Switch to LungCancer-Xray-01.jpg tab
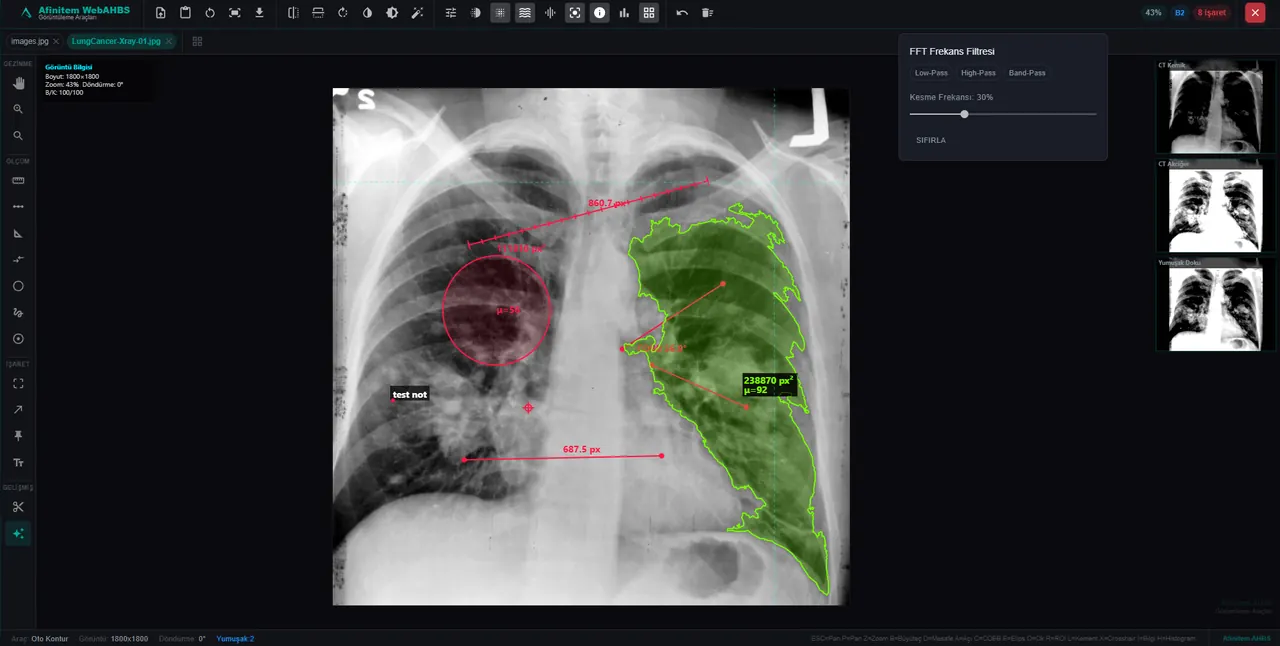The height and width of the screenshot is (646, 1280). pyautogui.click(x=116, y=41)
